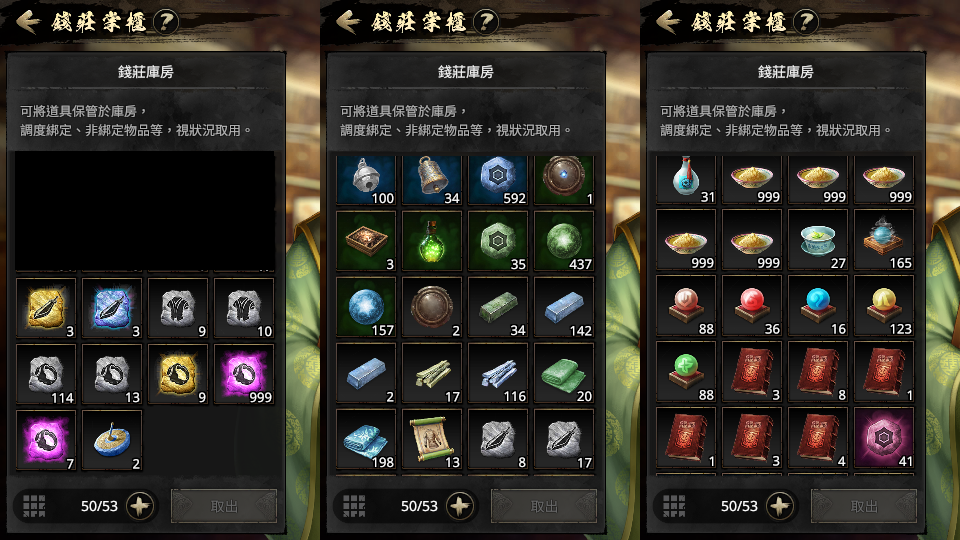The image size is (960, 540).
Task: Select the green cloth item with count 20
Action: (x=564, y=373)
